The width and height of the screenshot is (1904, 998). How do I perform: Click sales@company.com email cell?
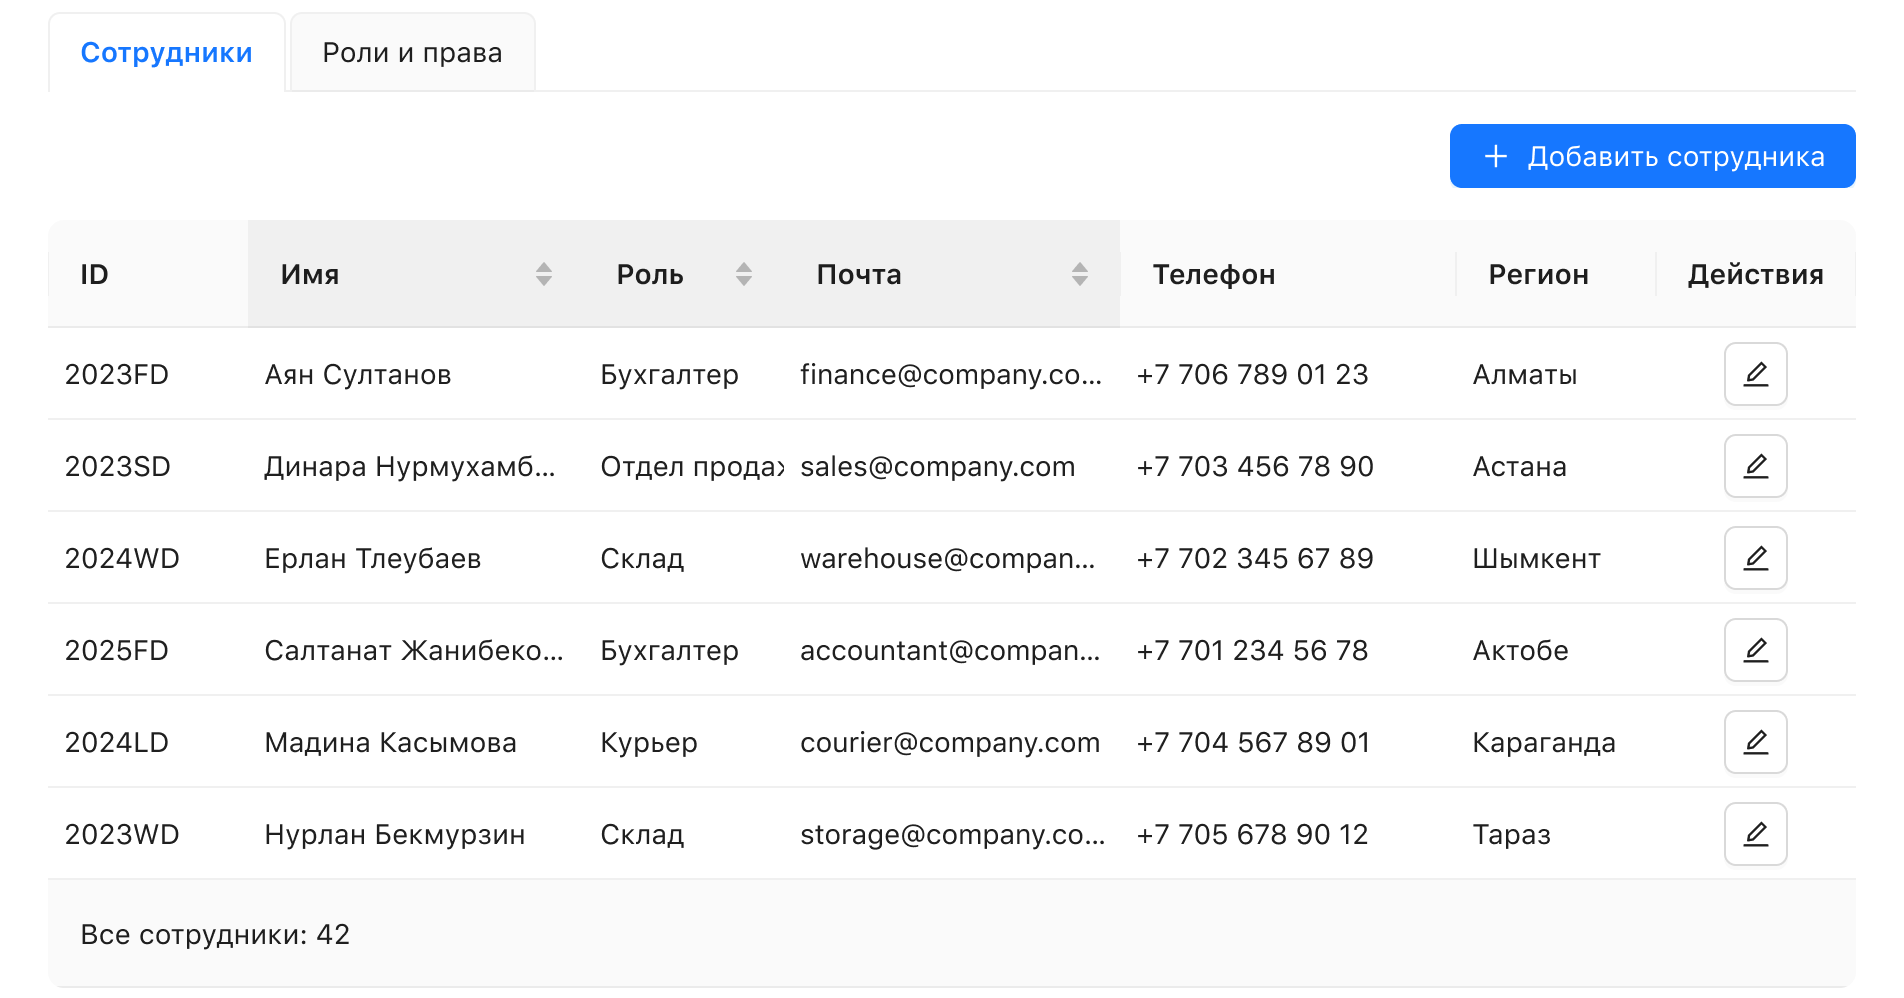(937, 467)
